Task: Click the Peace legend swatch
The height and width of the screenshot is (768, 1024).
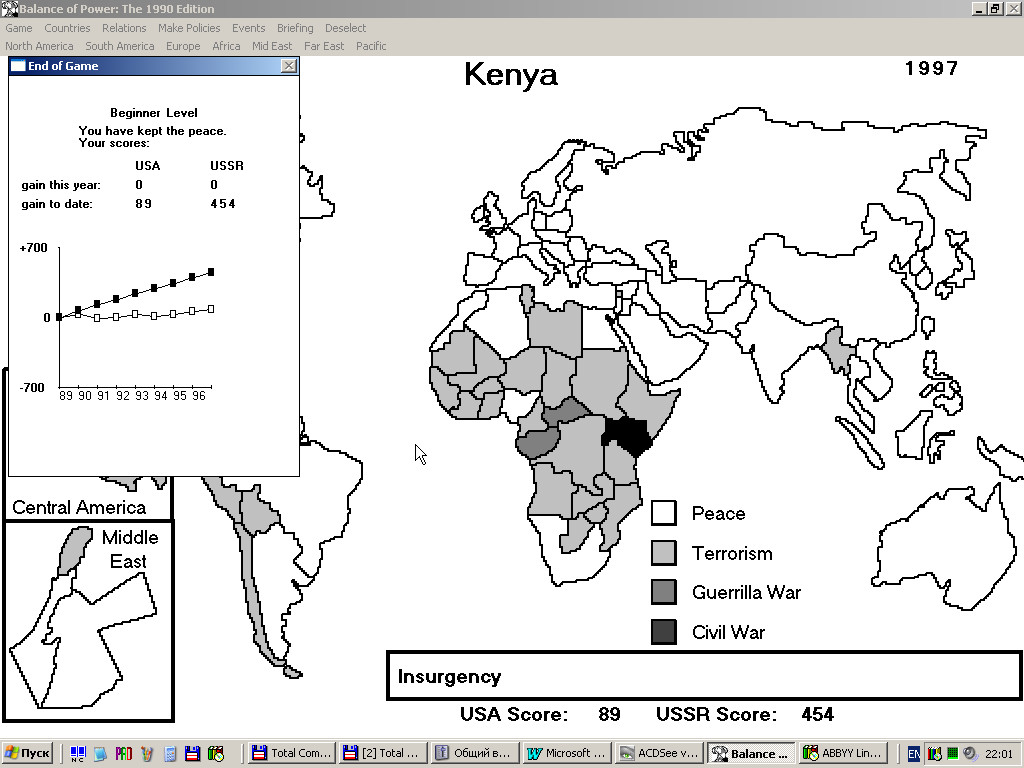Action: 664,513
